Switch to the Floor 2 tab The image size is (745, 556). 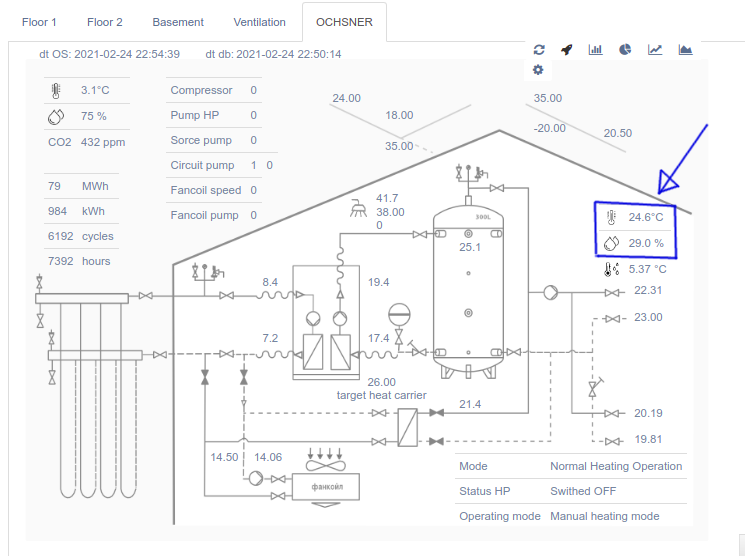tap(105, 22)
